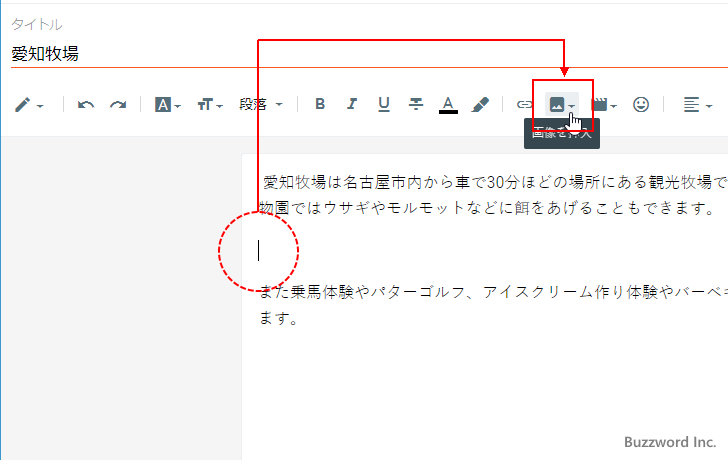Toggle strikethrough formatting

[x=416, y=104]
